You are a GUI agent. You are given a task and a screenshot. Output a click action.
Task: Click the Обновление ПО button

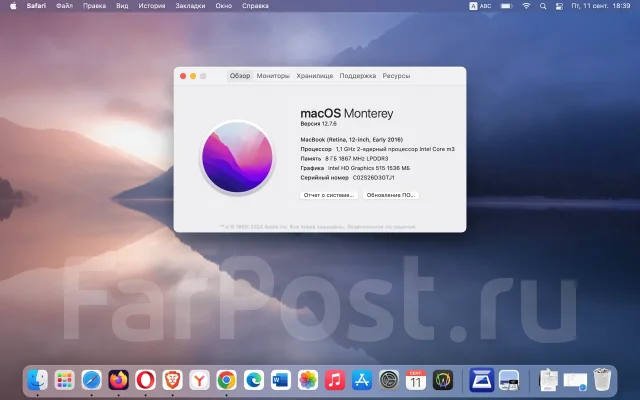391,195
